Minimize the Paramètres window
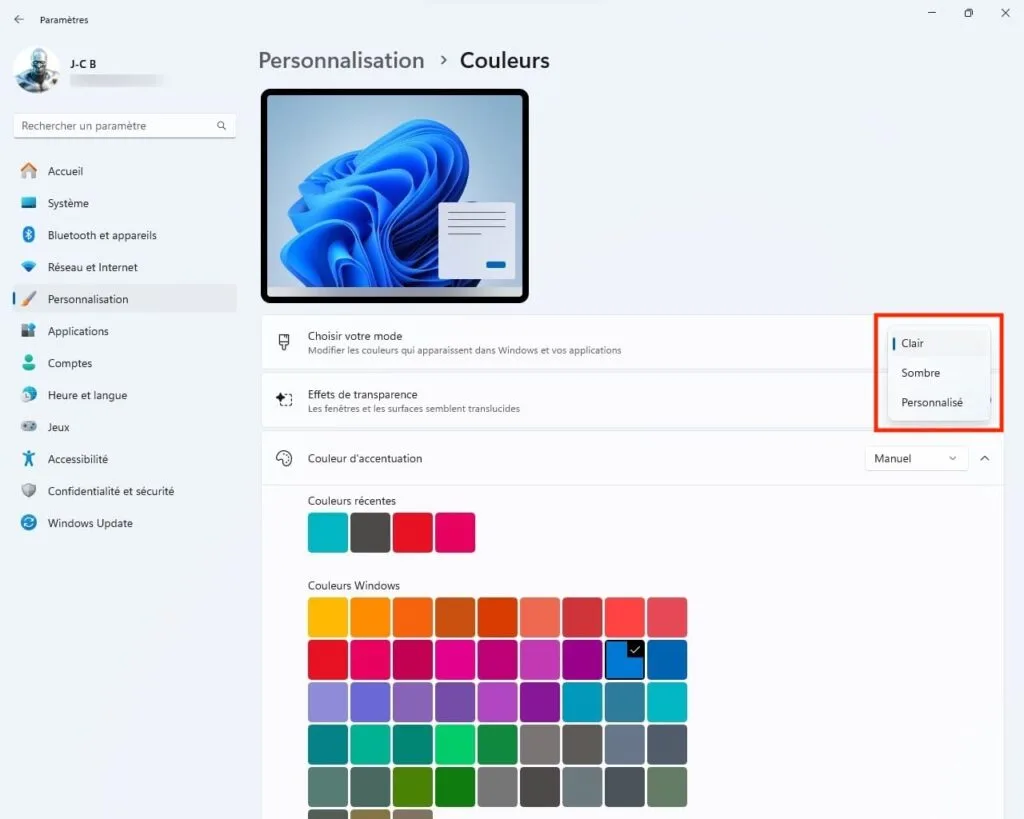Viewport: 1024px width, 819px height. pyautogui.click(x=932, y=13)
